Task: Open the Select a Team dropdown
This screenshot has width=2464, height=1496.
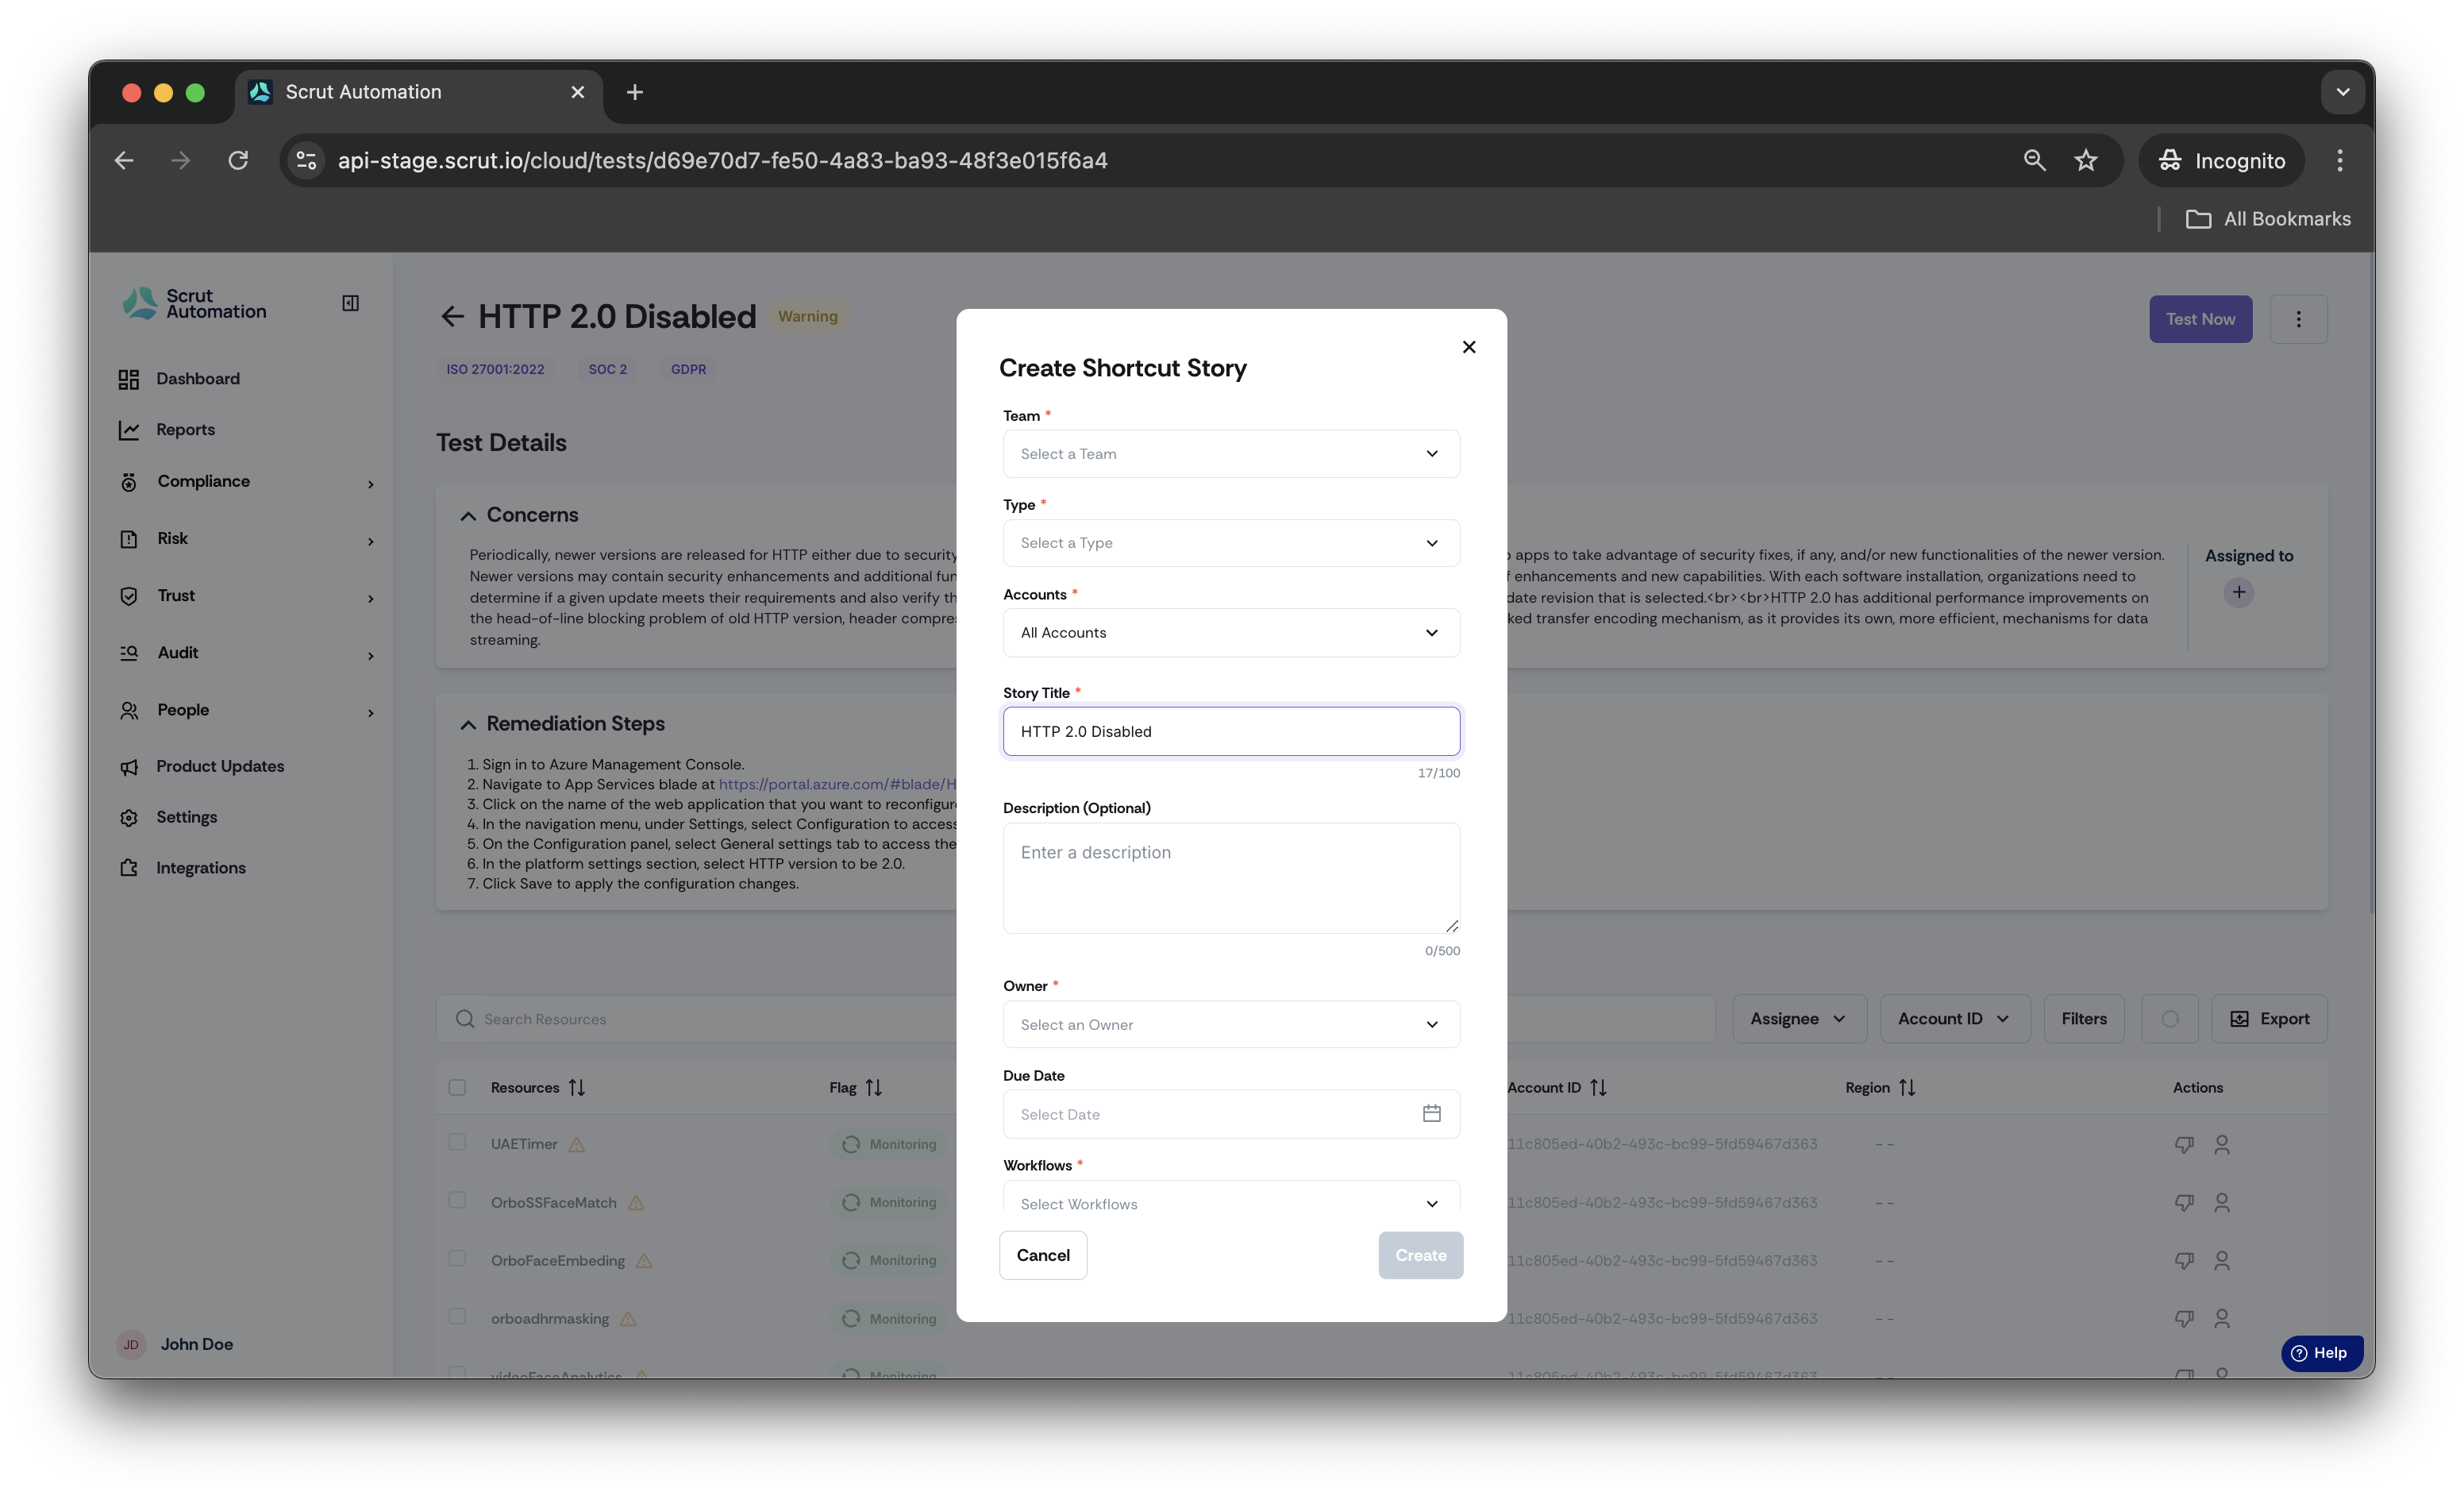Action: pyautogui.click(x=1230, y=454)
